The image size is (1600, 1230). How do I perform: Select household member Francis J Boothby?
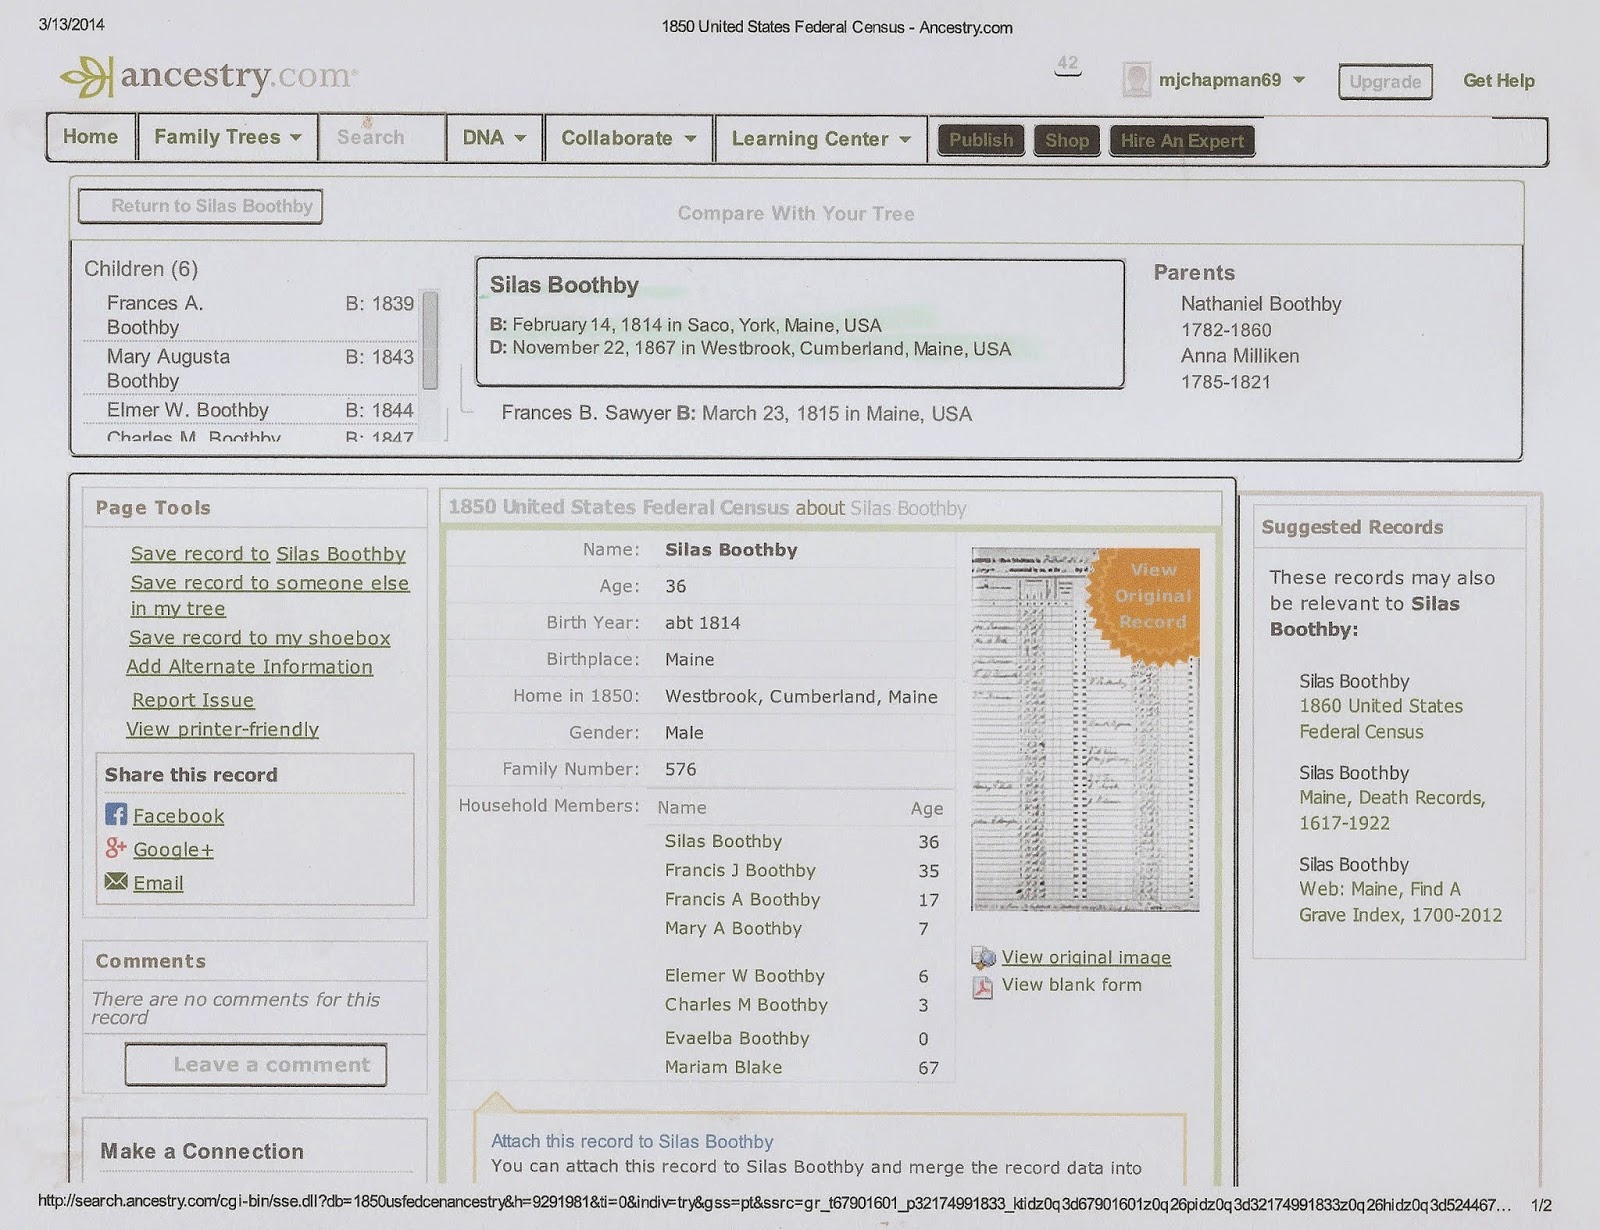pyautogui.click(x=740, y=871)
